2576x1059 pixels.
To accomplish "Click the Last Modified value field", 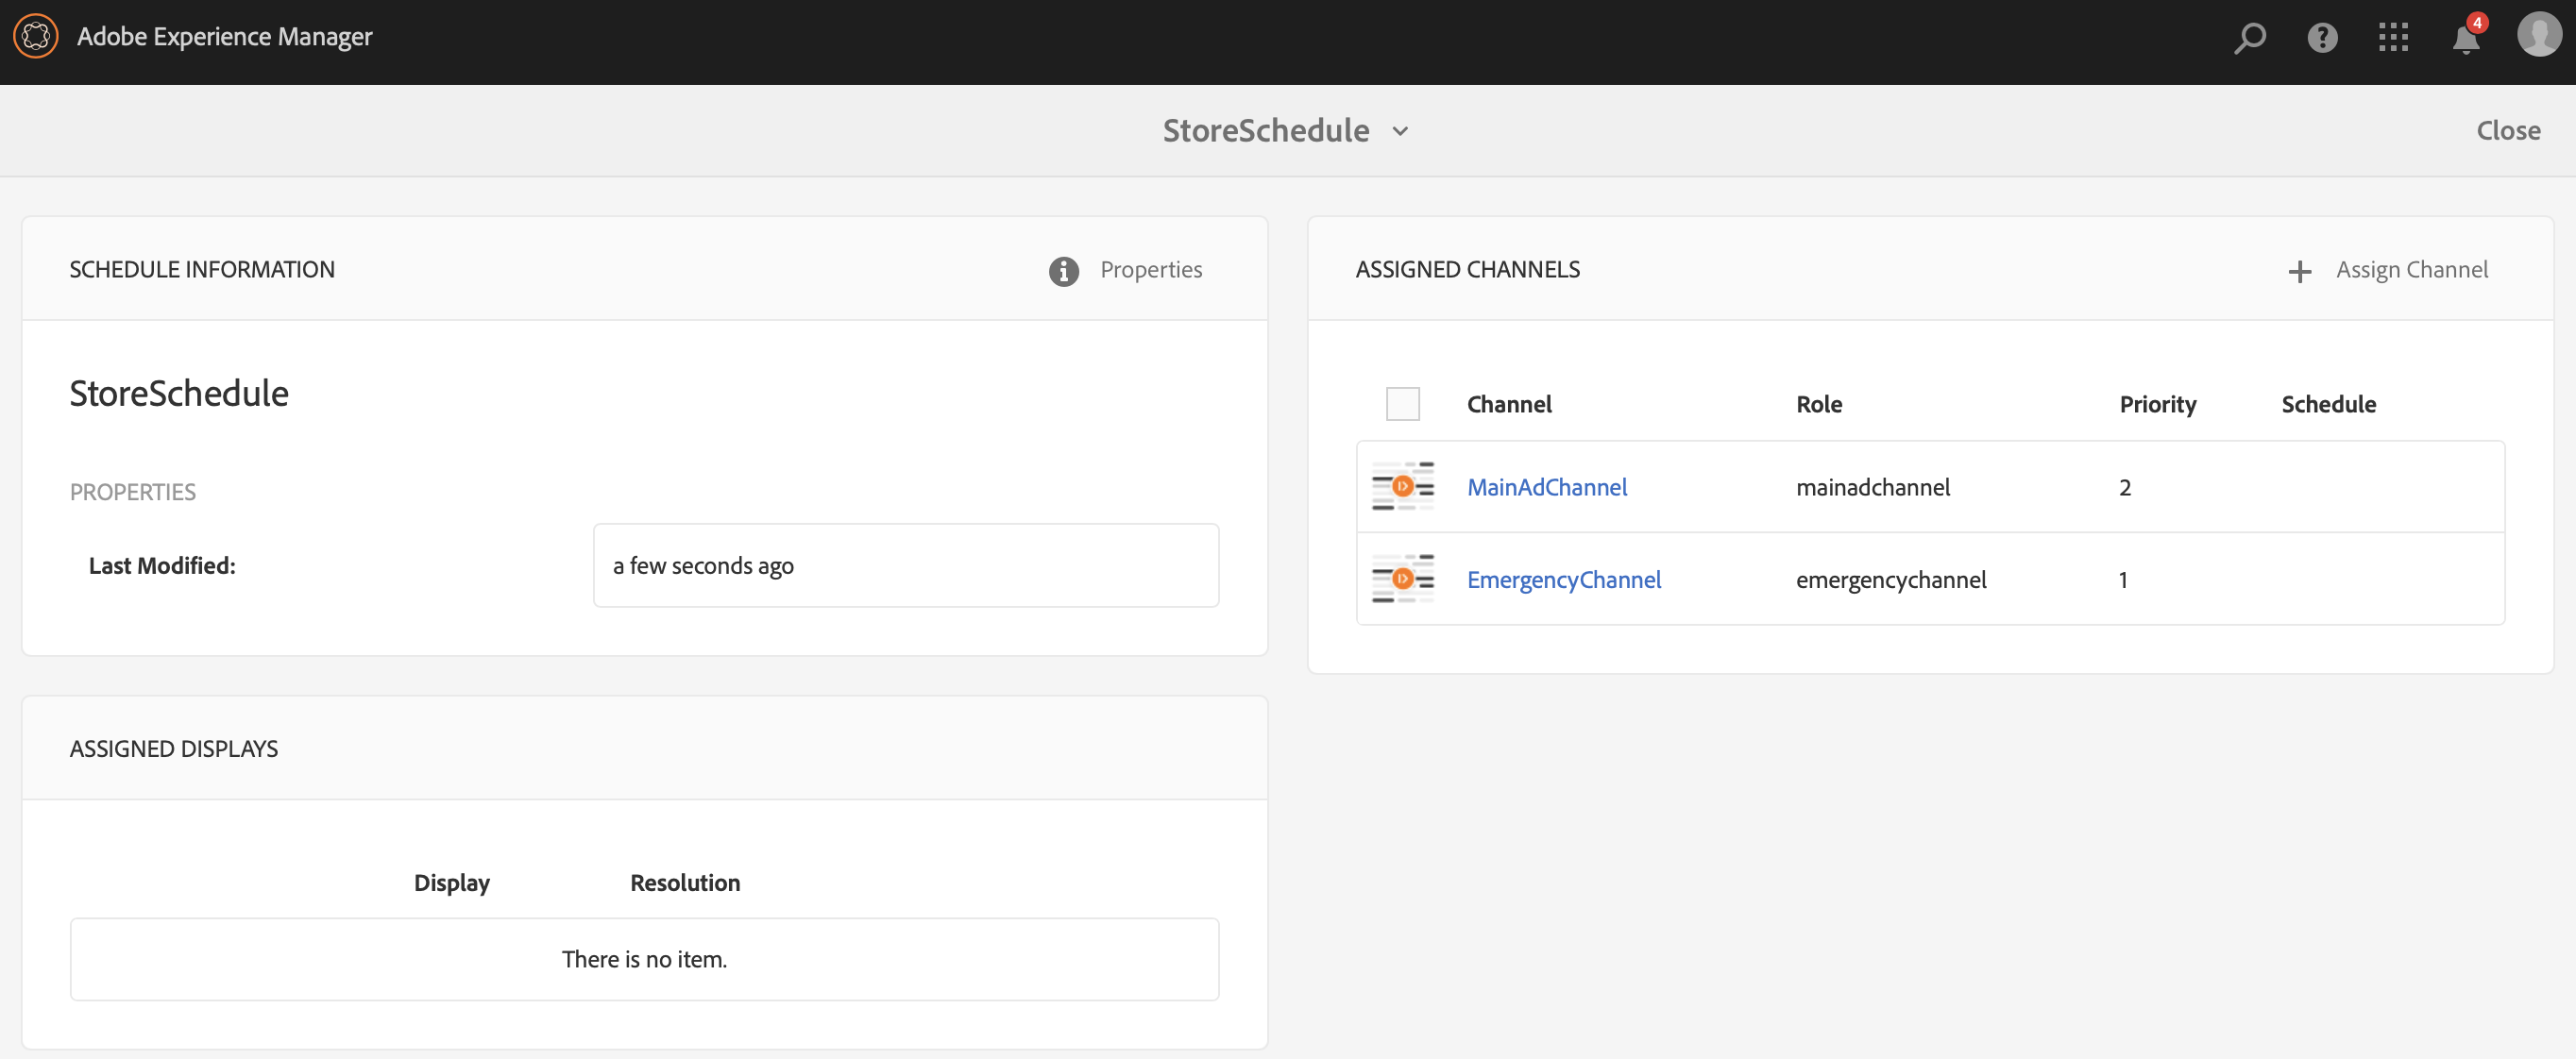I will tap(905, 566).
